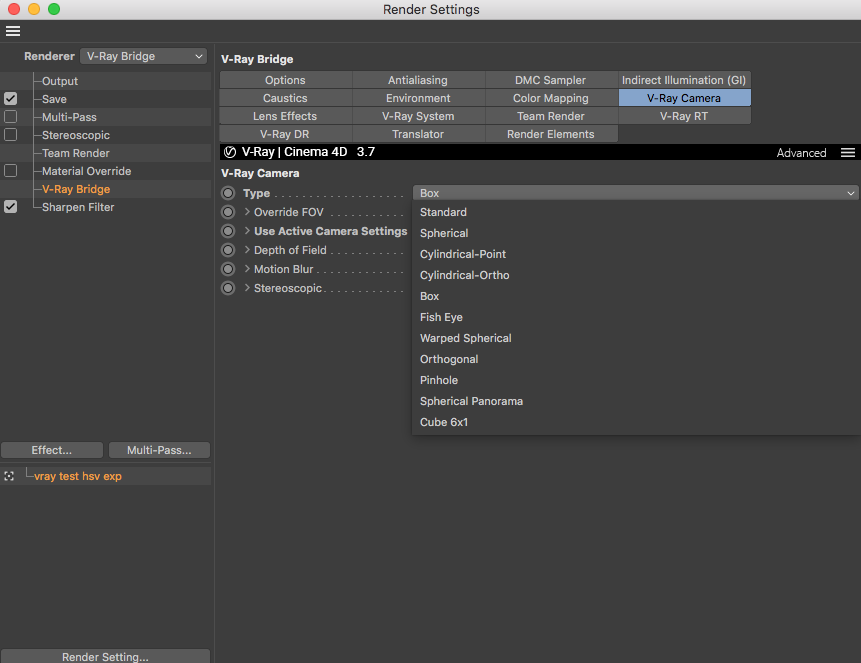Viewport: 861px width, 663px height.
Task: Uncheck the Sharpen Filter checkbox
Action: 10,207
